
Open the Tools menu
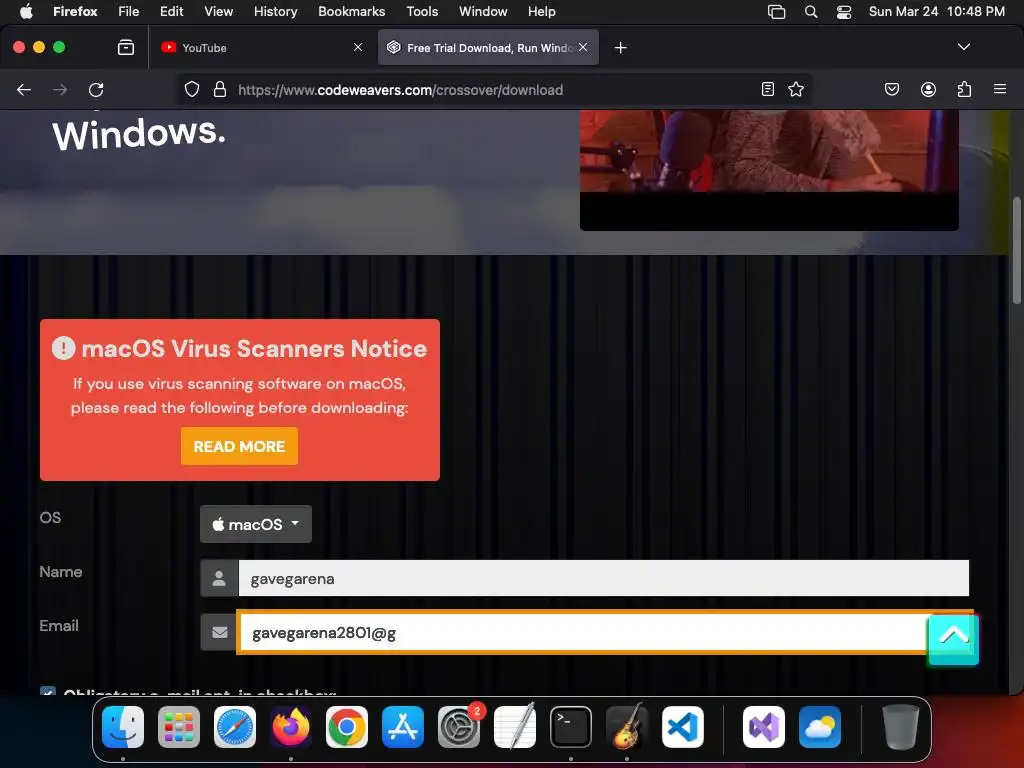pyautogui.click(x=422, y=11)
